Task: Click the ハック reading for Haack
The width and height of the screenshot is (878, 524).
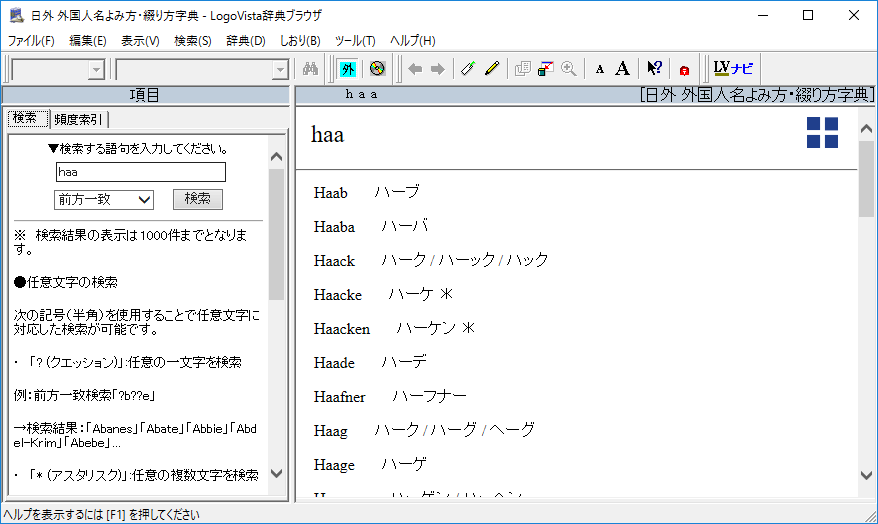Action: click(527, 260)
